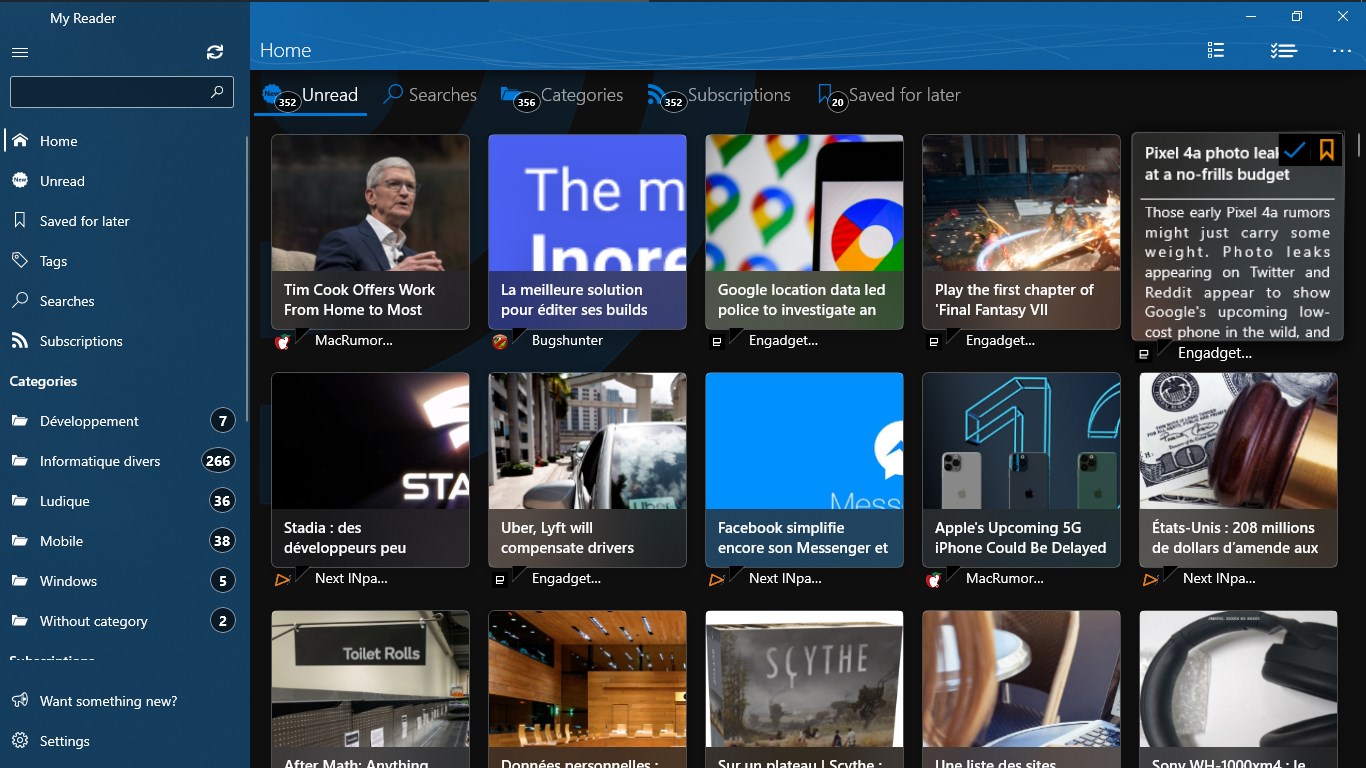Image resolution: width=1366 pixels, height=768 pixels.
Task: Mark all articles as read icon
Action: click(1283, 50)
